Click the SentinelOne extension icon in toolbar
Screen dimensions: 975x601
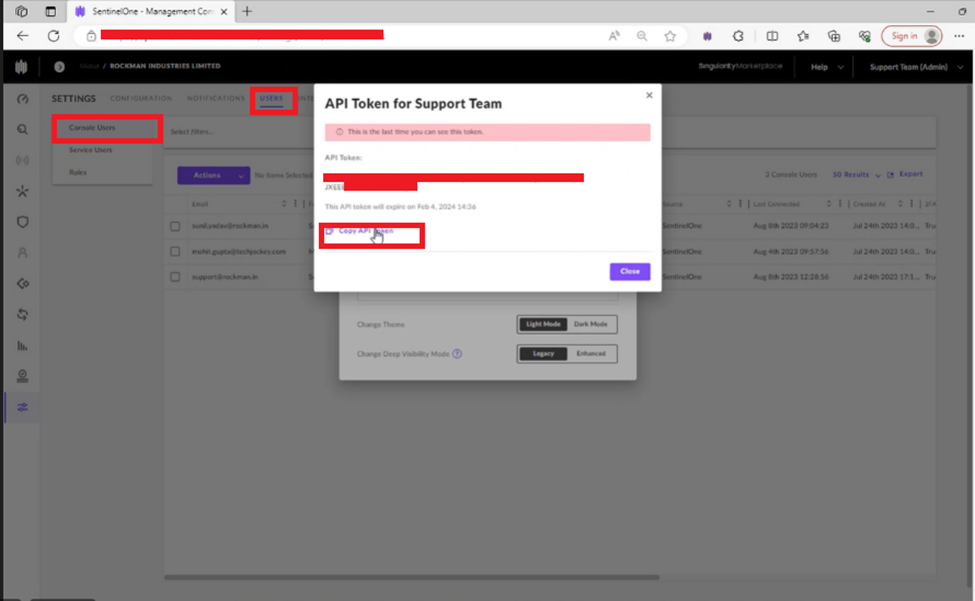point(707,36)
